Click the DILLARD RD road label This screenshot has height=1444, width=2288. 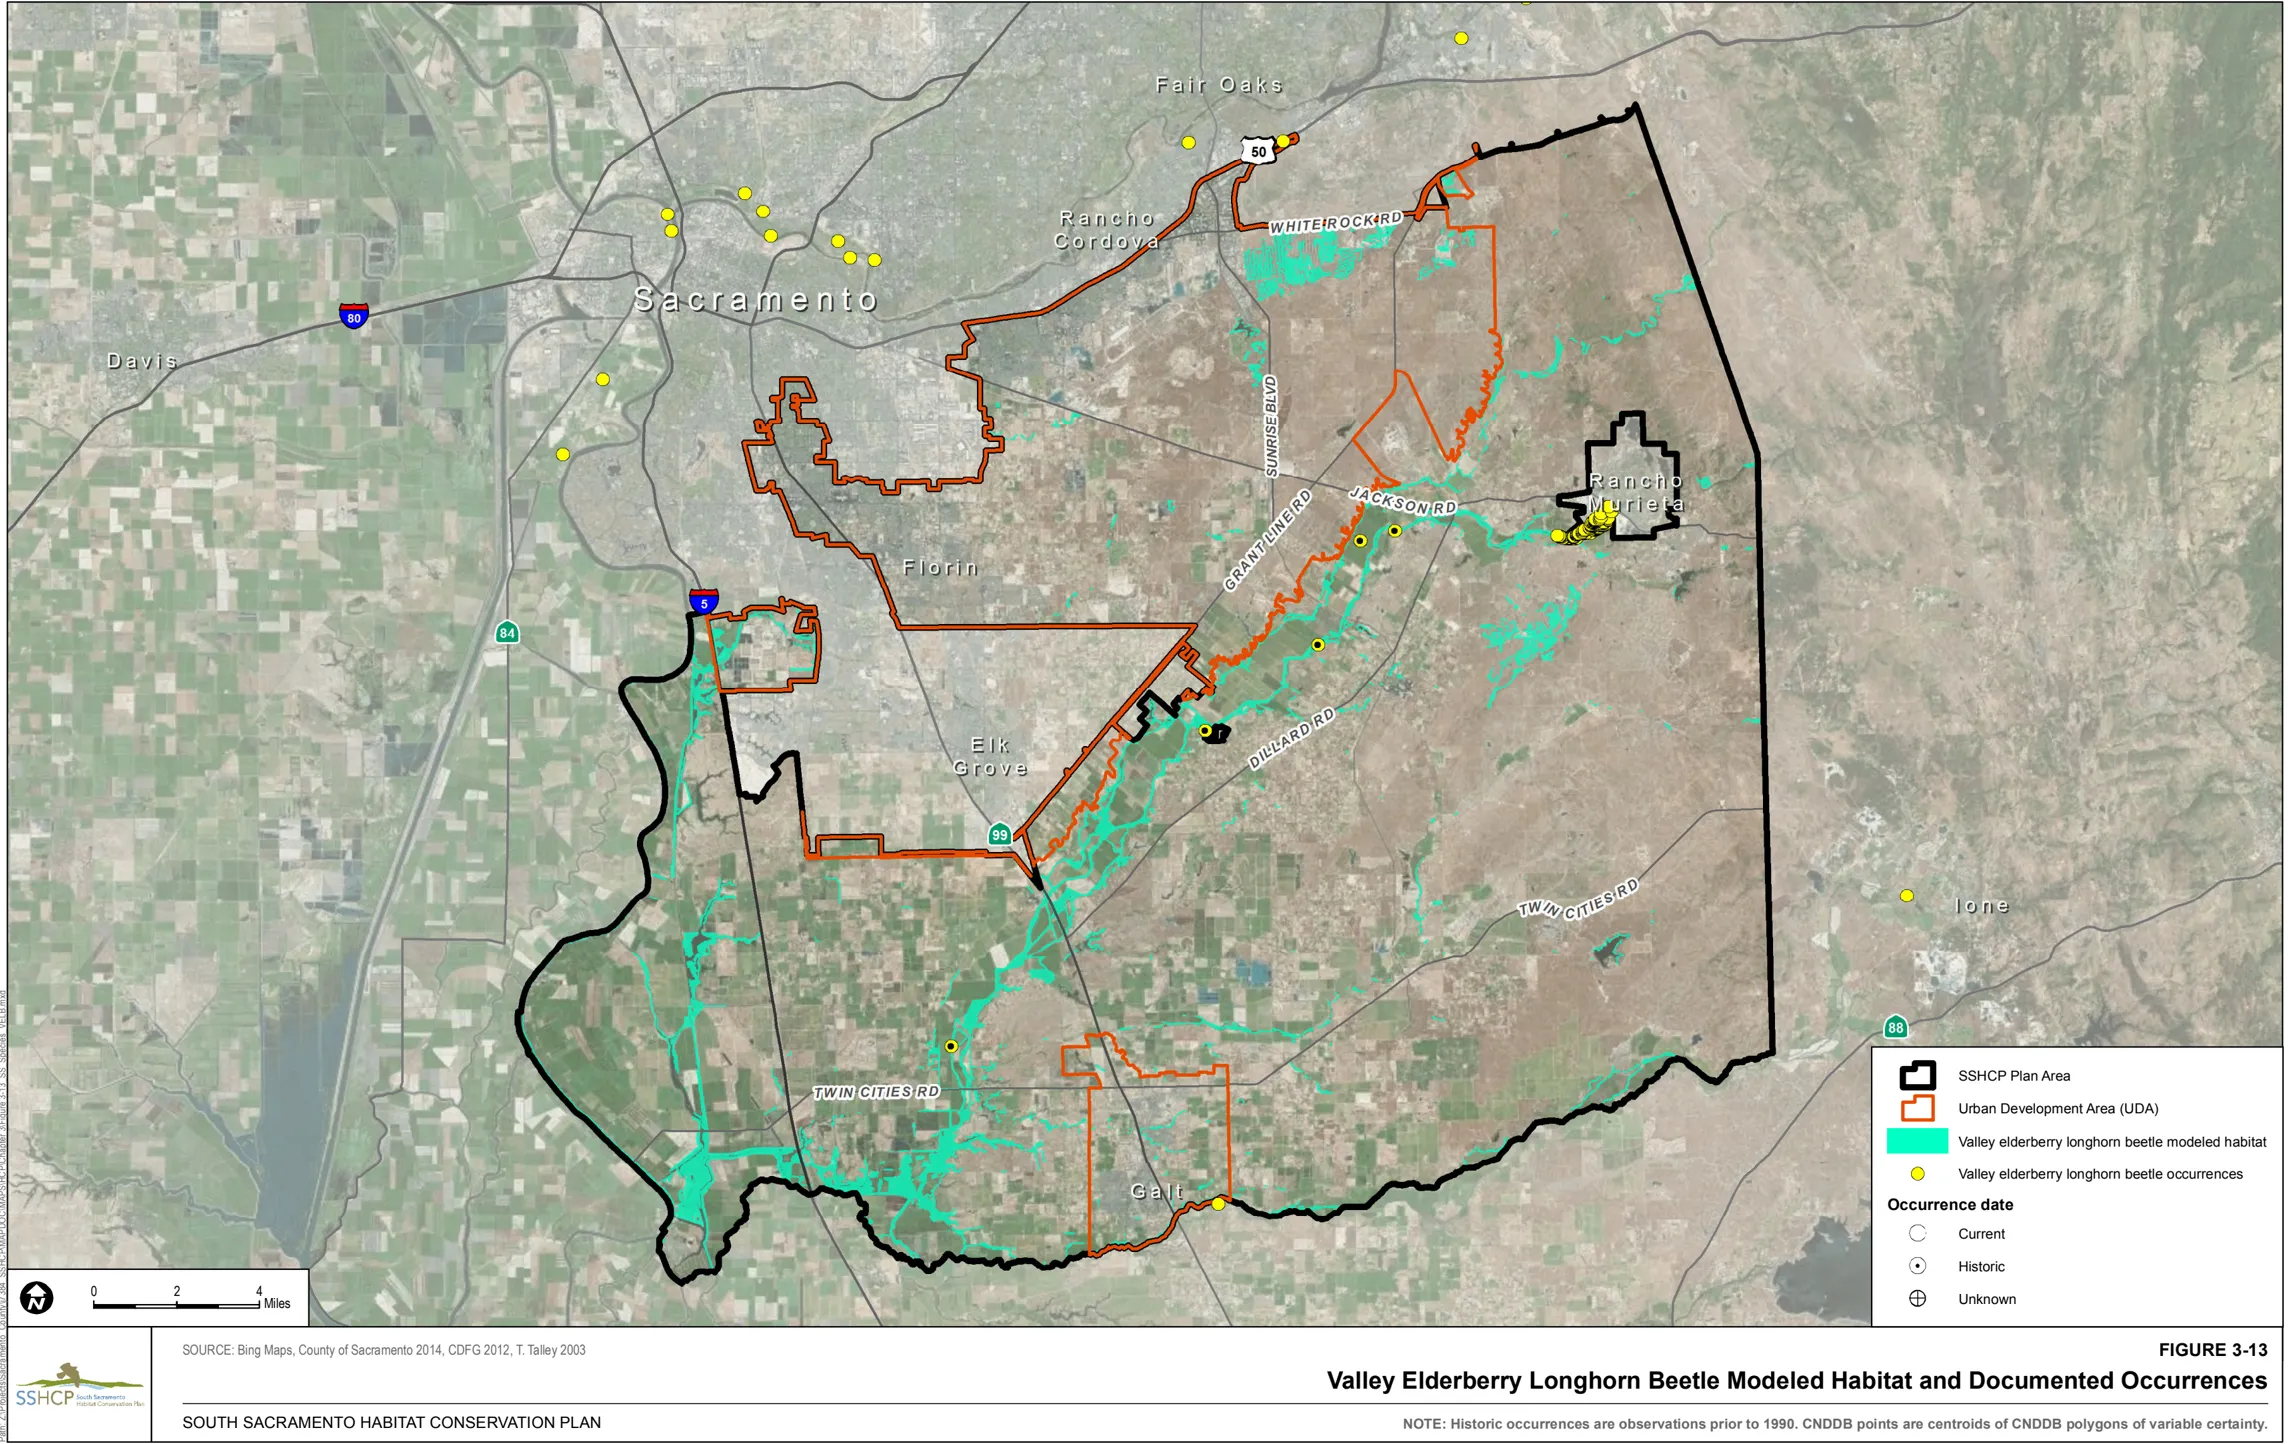coord(1291,738)
